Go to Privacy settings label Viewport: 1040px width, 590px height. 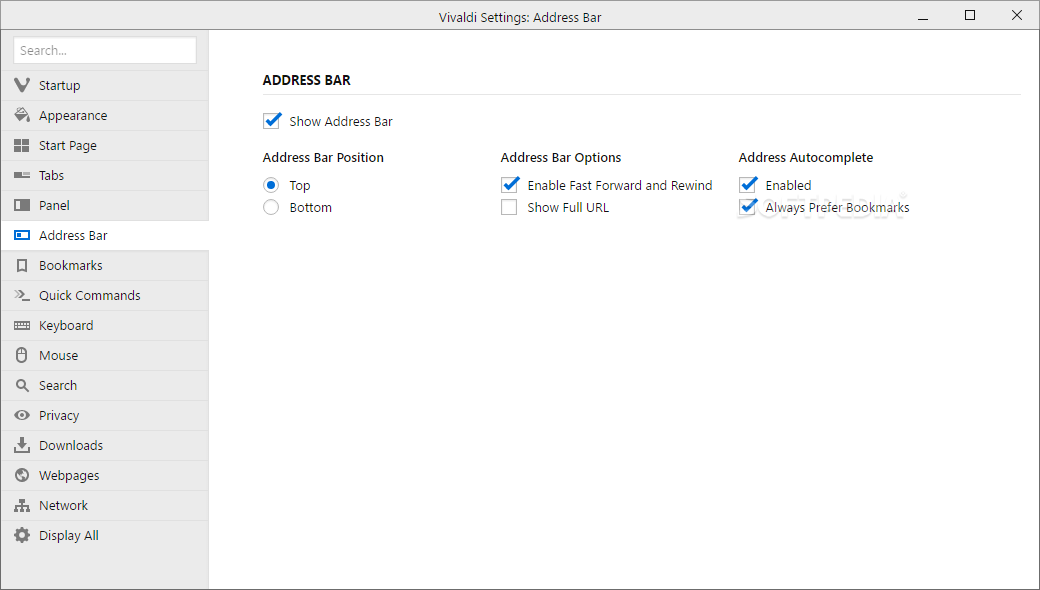[x=59, y=416]
